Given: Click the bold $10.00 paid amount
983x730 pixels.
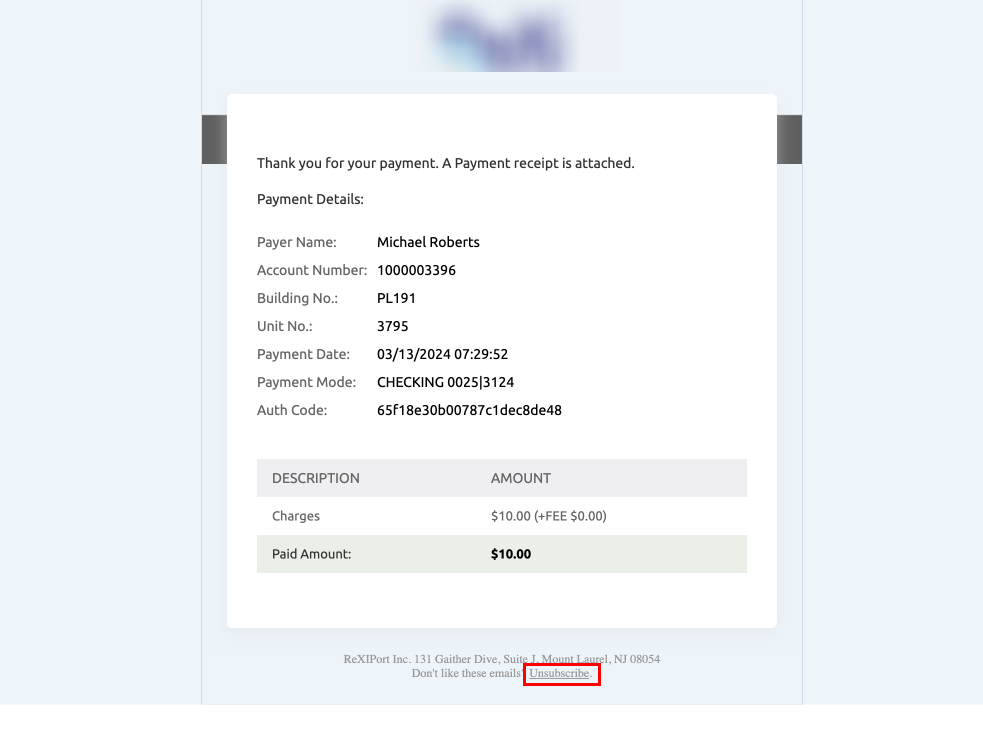Looking at the screenshot, I should point(511,554).
